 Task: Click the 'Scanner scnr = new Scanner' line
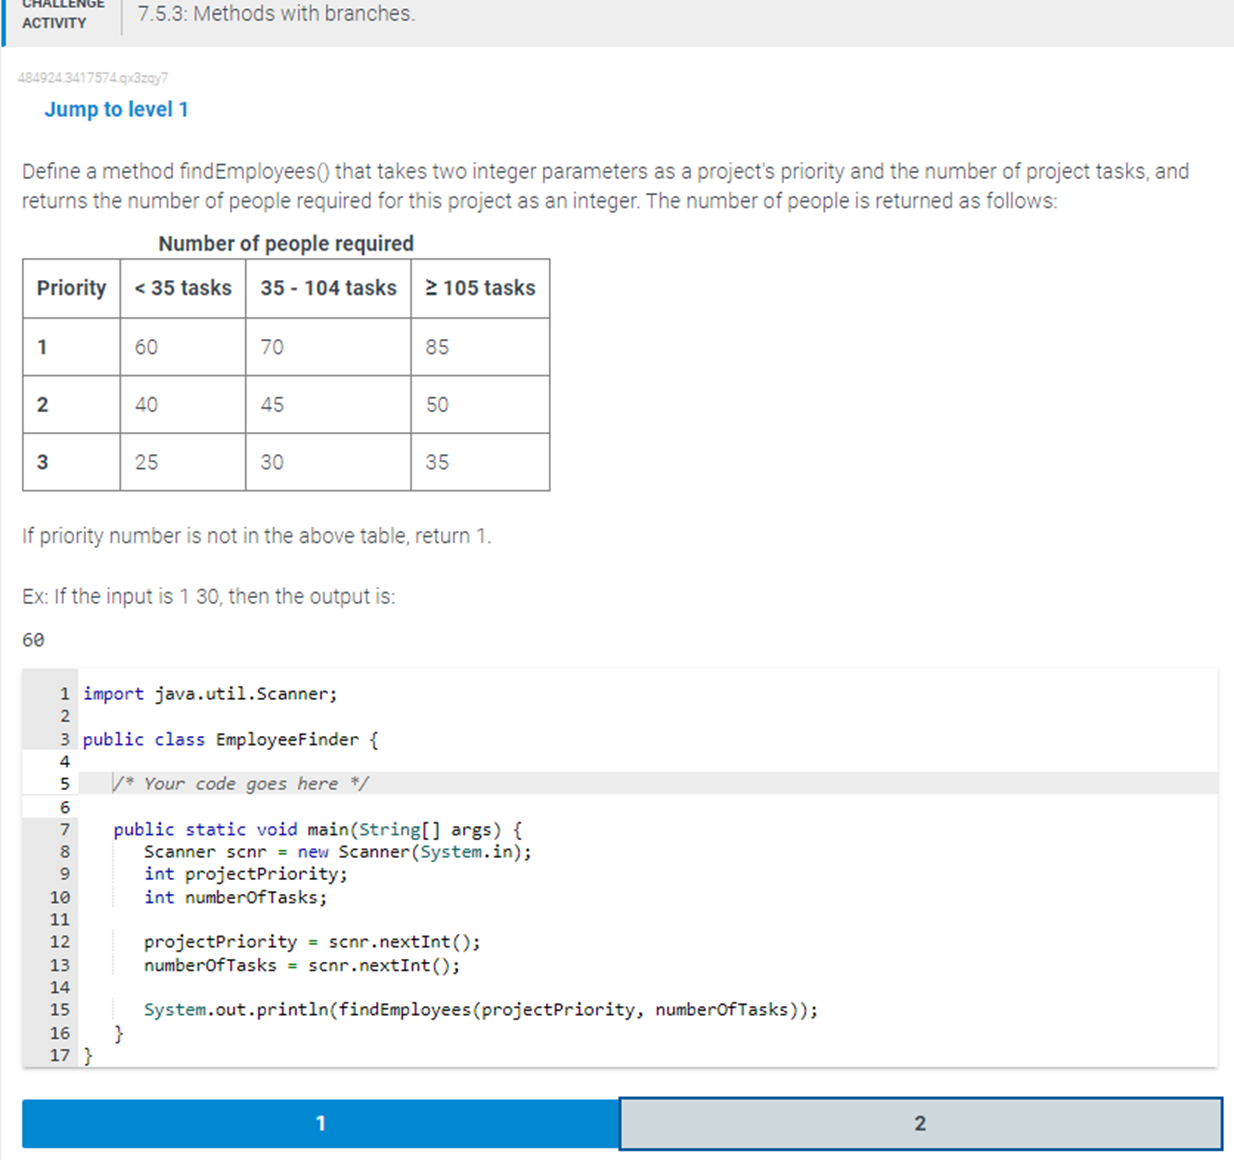338,852
